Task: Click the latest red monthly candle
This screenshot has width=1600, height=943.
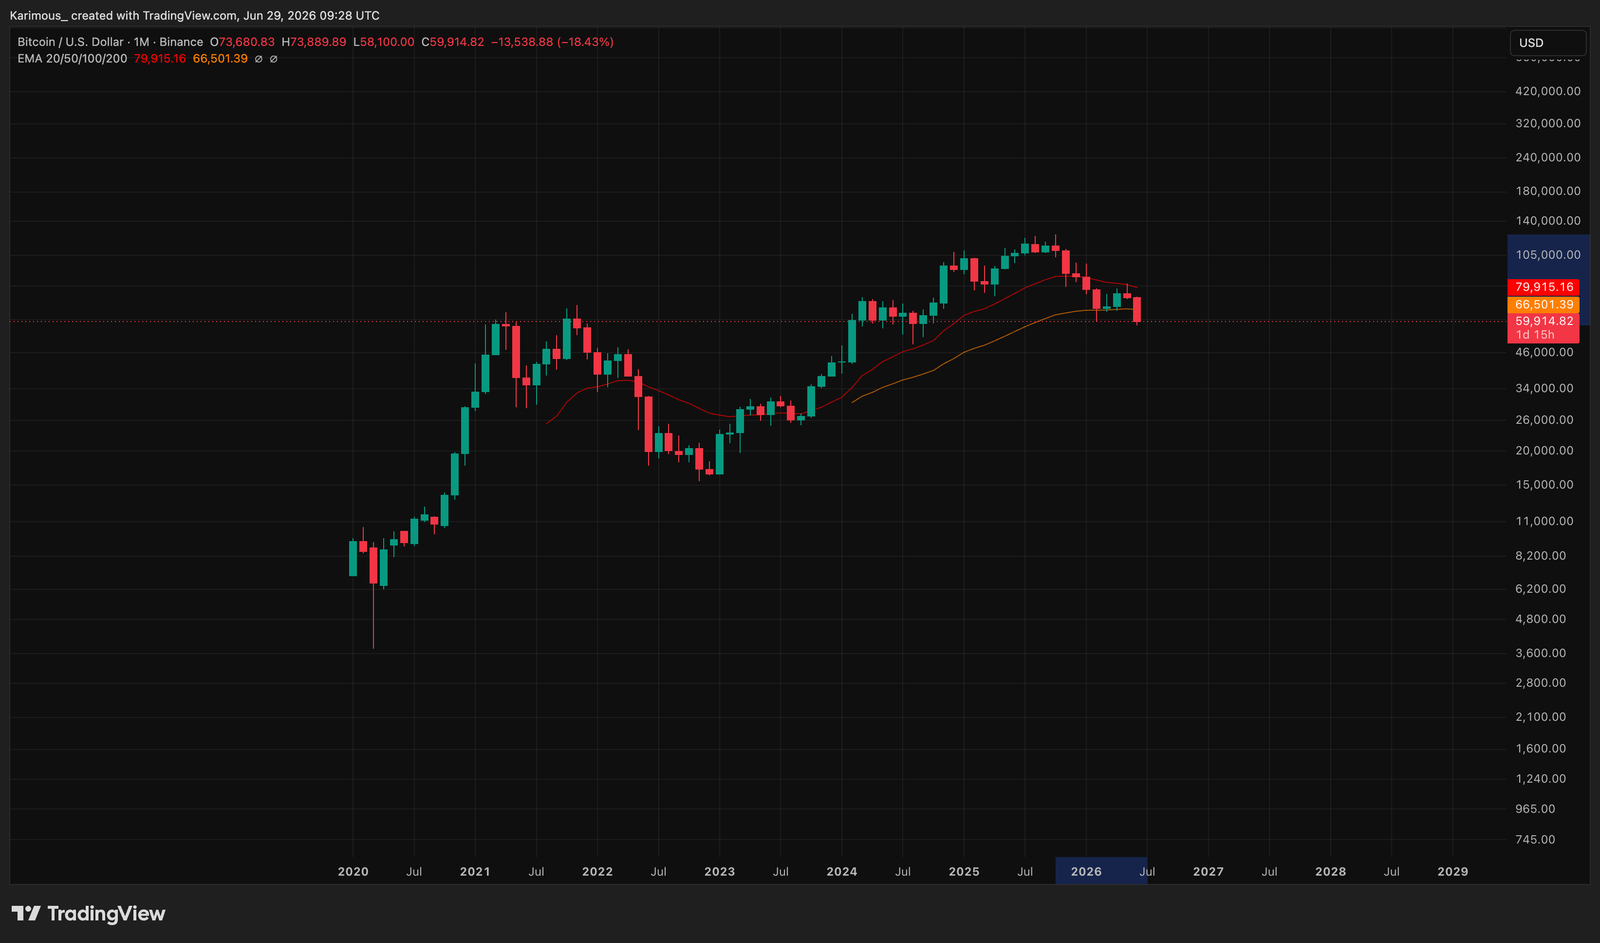Action: (1137, 309)
